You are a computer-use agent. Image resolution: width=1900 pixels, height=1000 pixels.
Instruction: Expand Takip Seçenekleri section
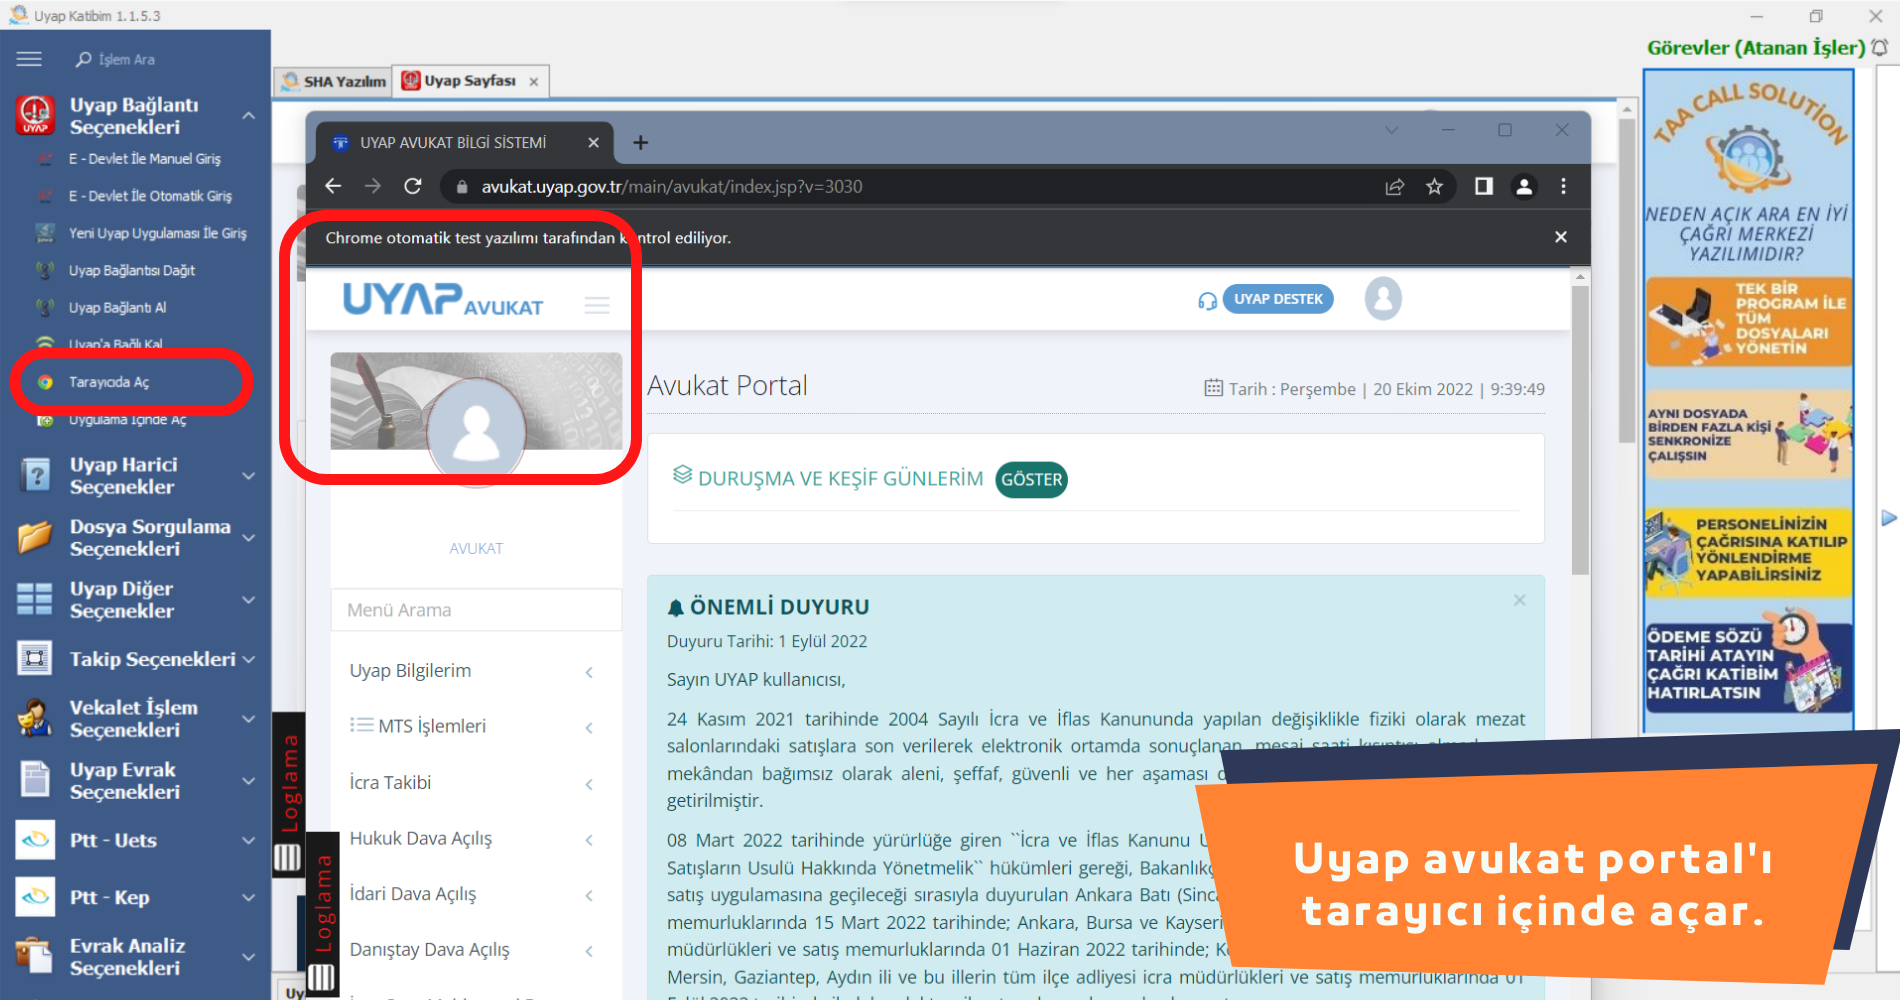pos(249,659)
